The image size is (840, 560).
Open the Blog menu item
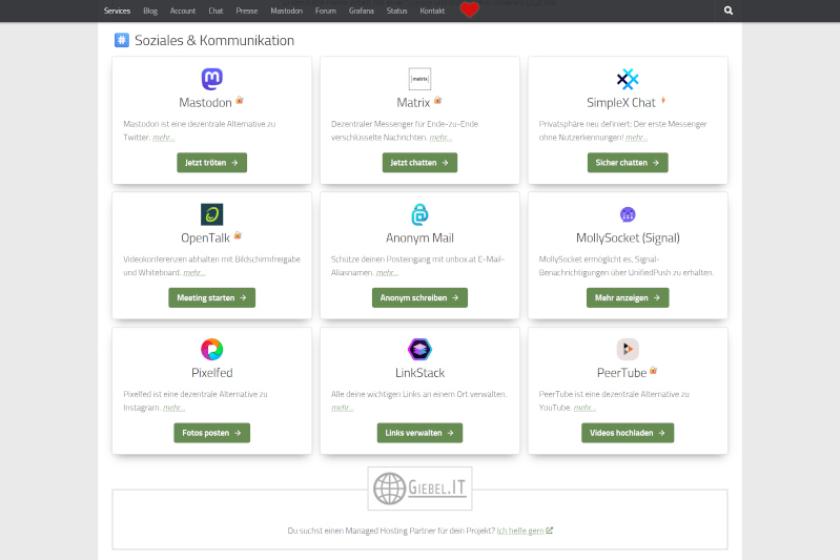click(x=151, y=11)
